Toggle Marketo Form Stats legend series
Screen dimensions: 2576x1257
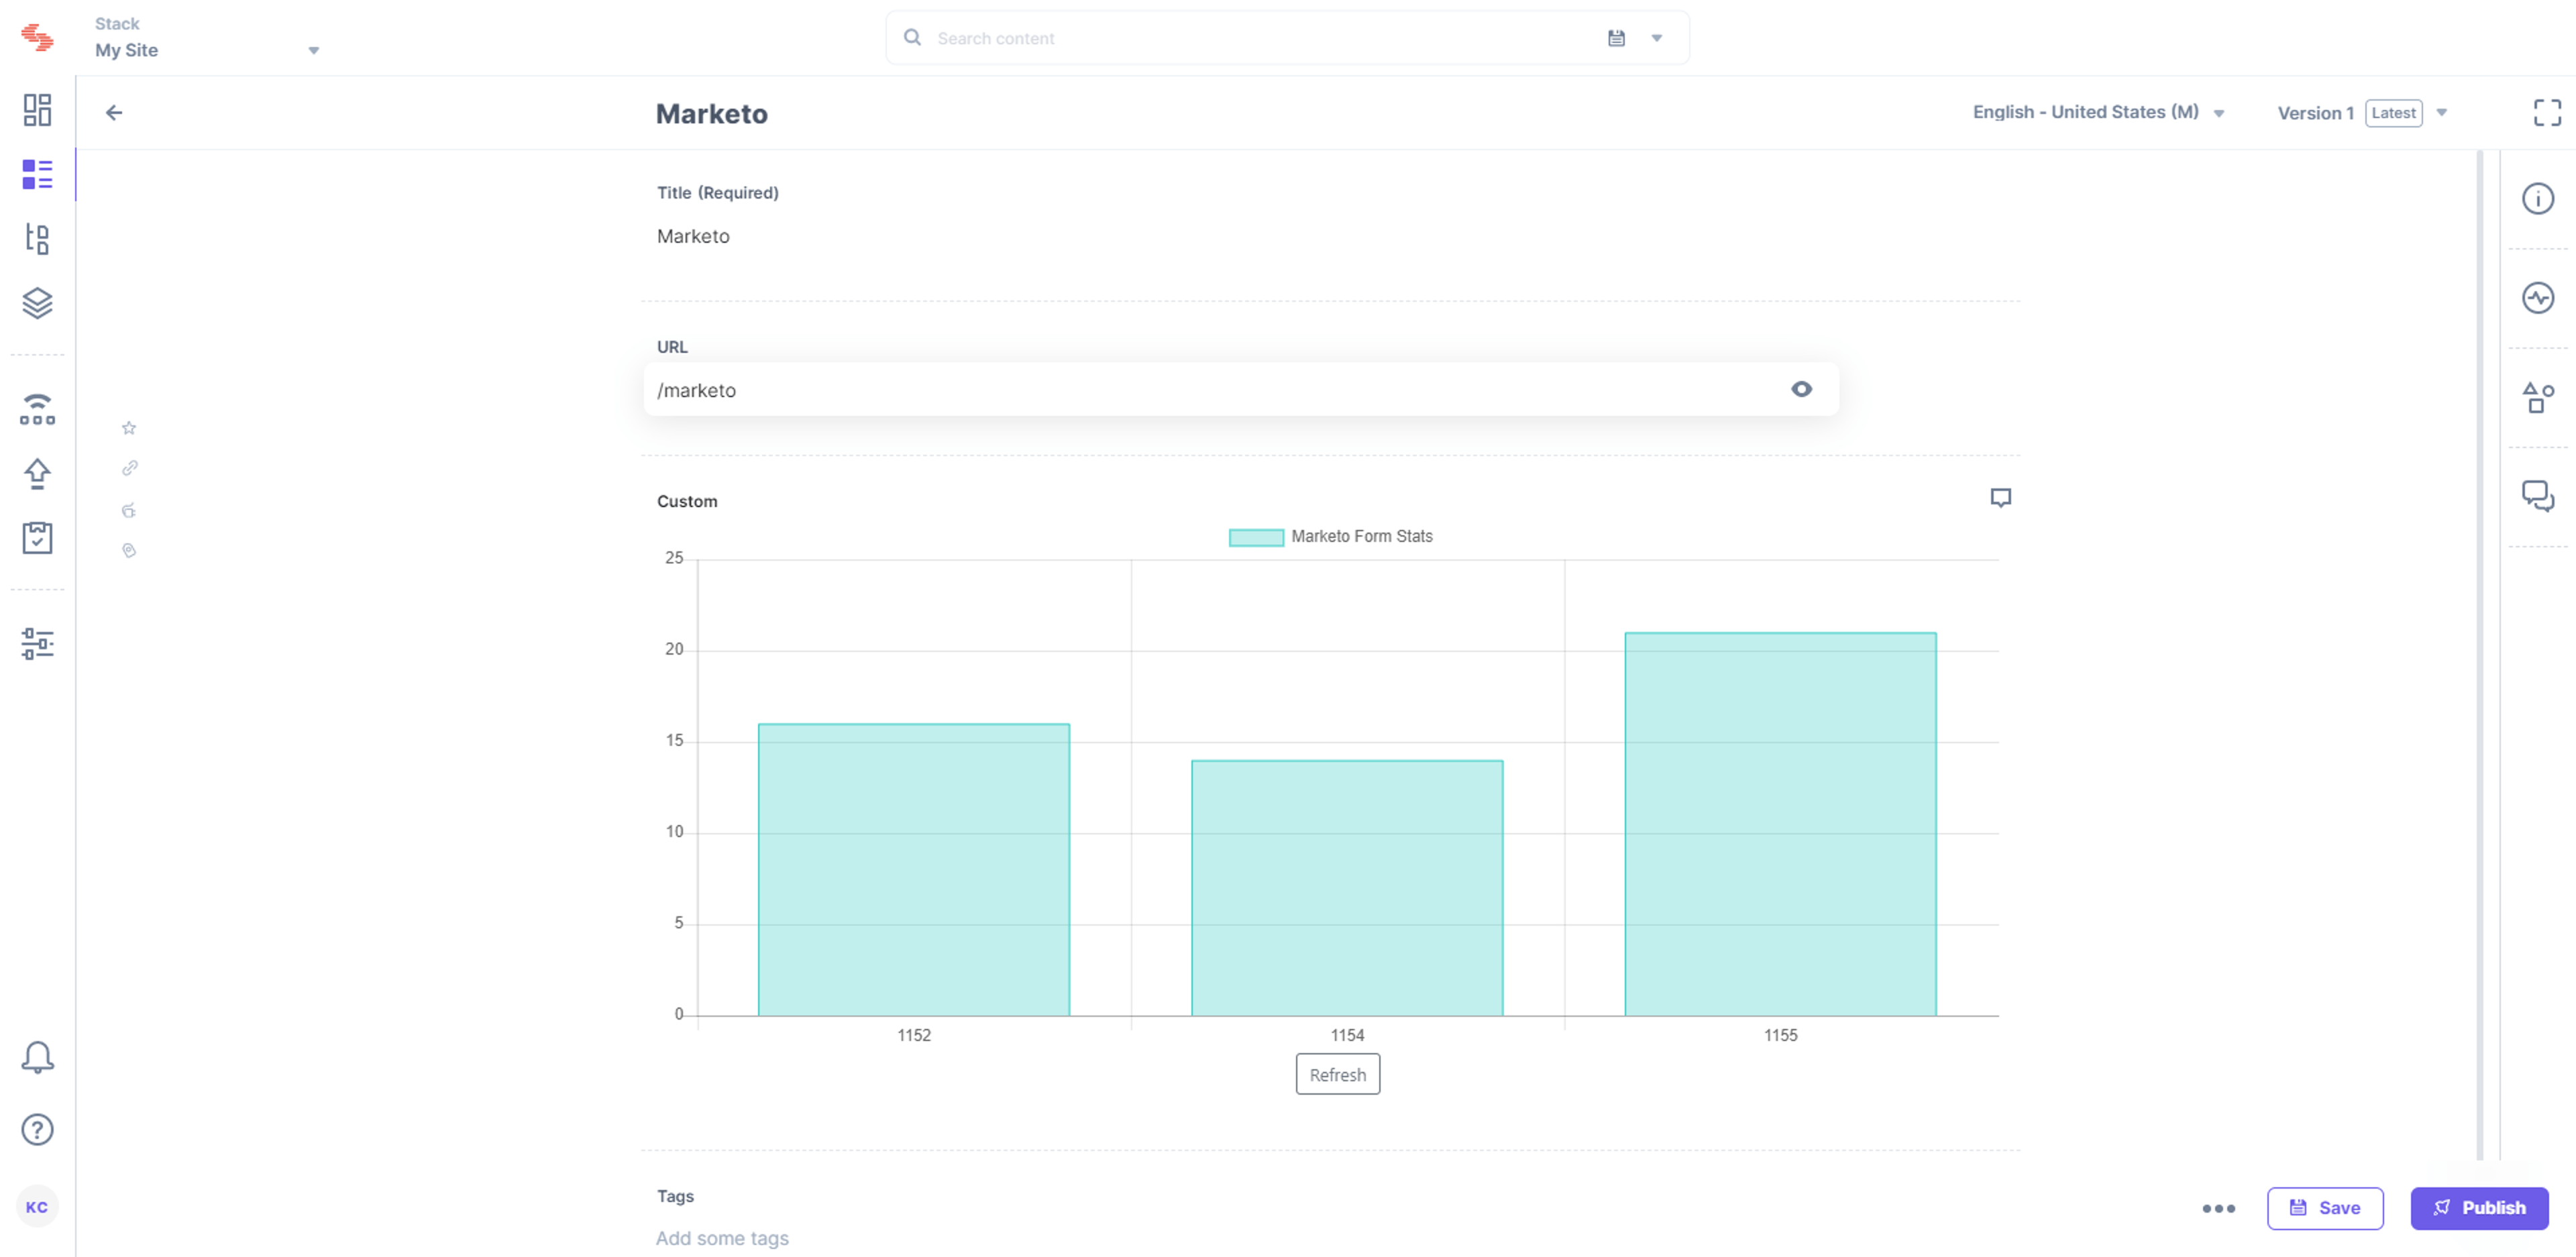pyautogui.click(x=1330, y=536)
